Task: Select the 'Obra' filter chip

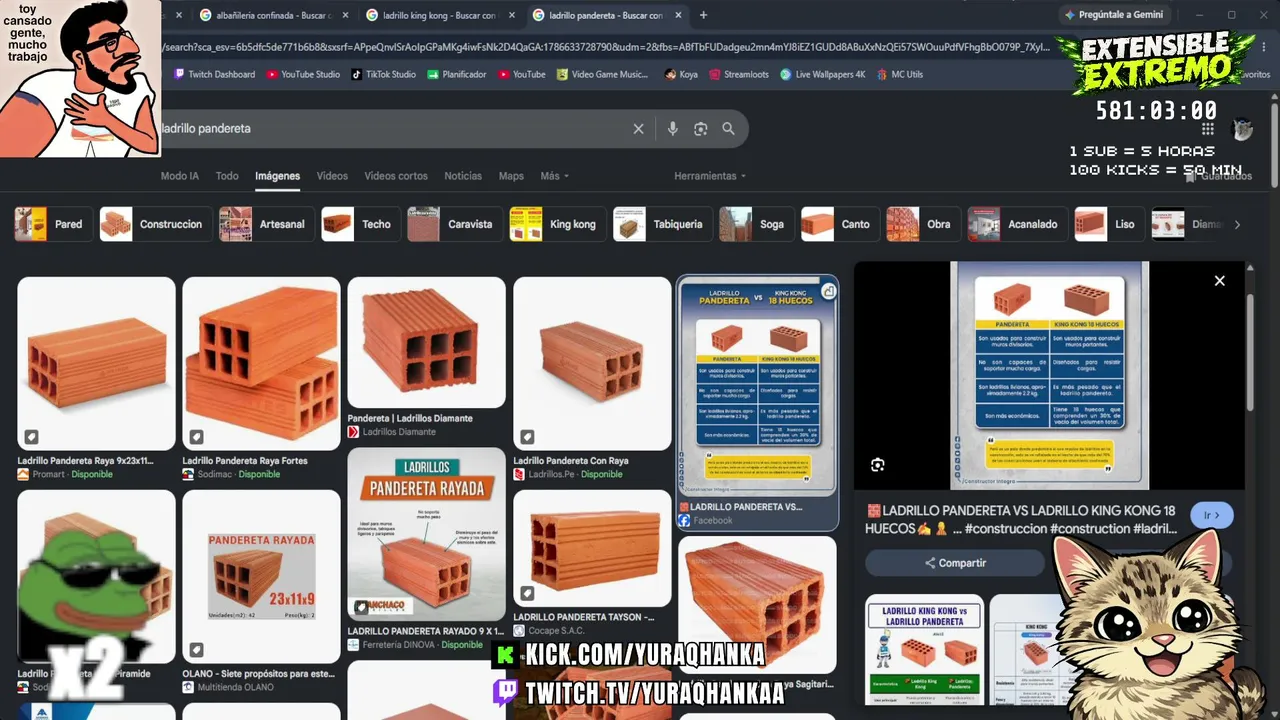Action: (922, 224)
